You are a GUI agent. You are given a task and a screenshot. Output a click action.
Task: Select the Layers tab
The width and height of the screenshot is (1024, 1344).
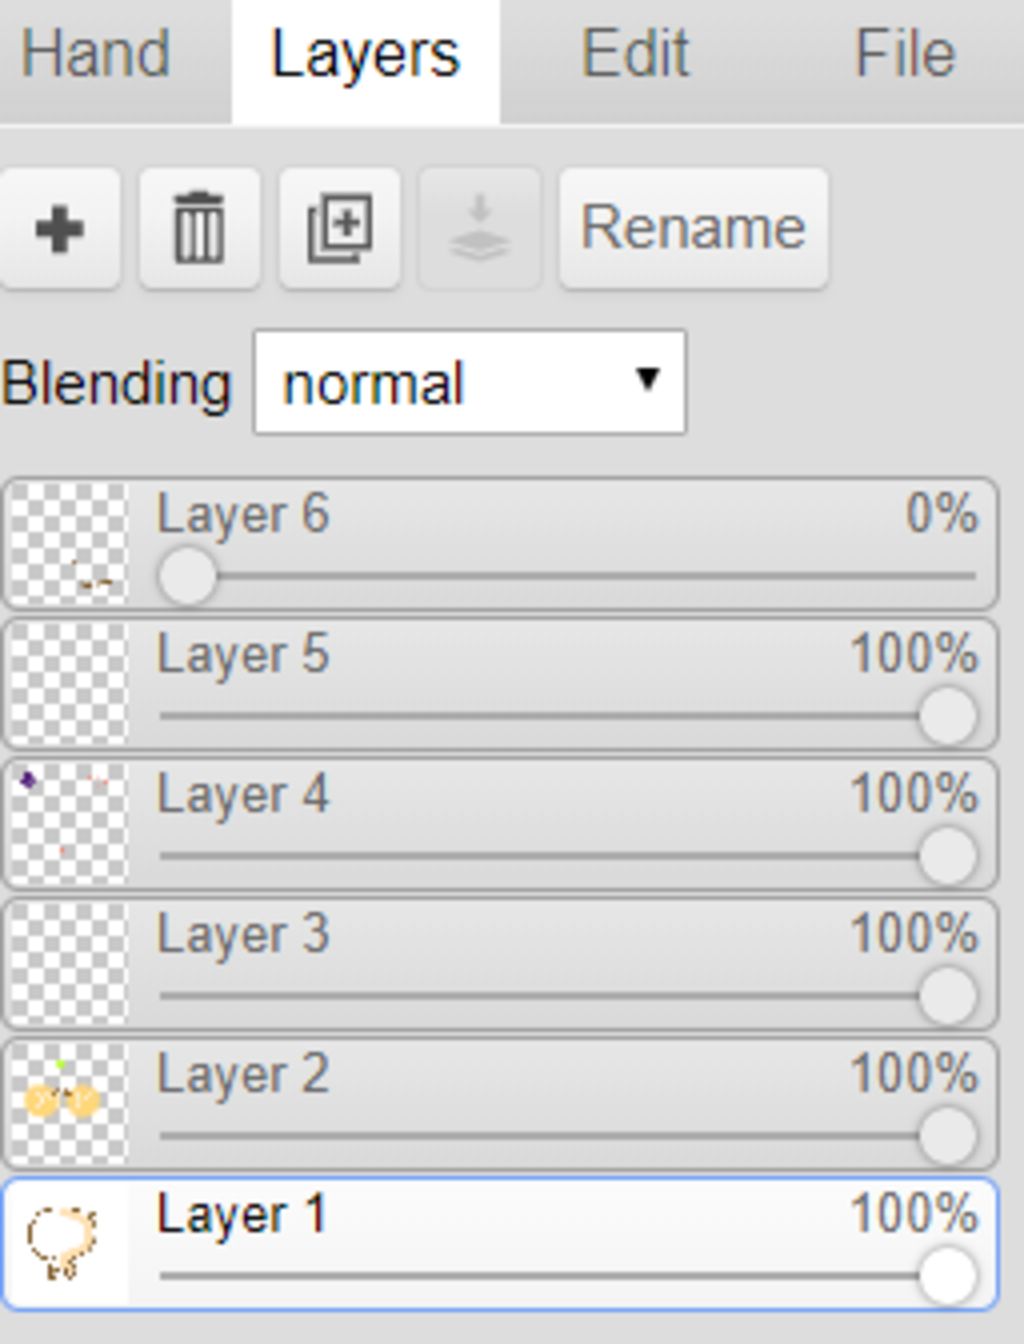(366, 55)
